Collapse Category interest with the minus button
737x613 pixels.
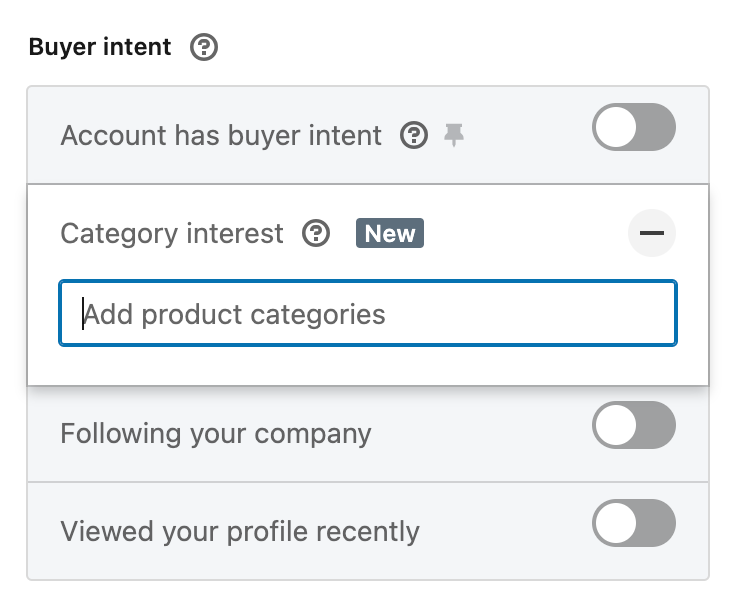tap(651, 233)
